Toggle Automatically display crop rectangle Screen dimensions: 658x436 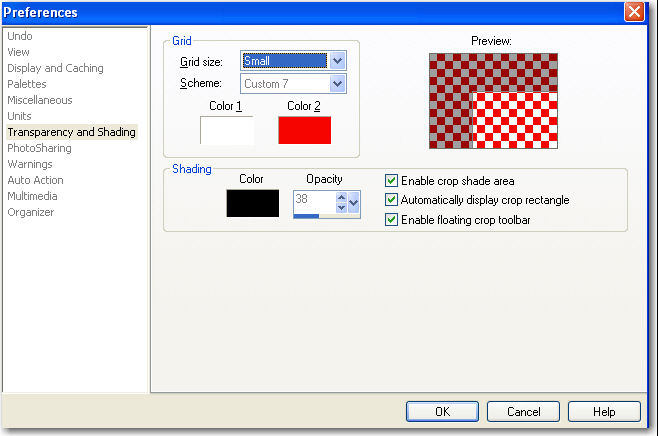click(x=391, y=200)
